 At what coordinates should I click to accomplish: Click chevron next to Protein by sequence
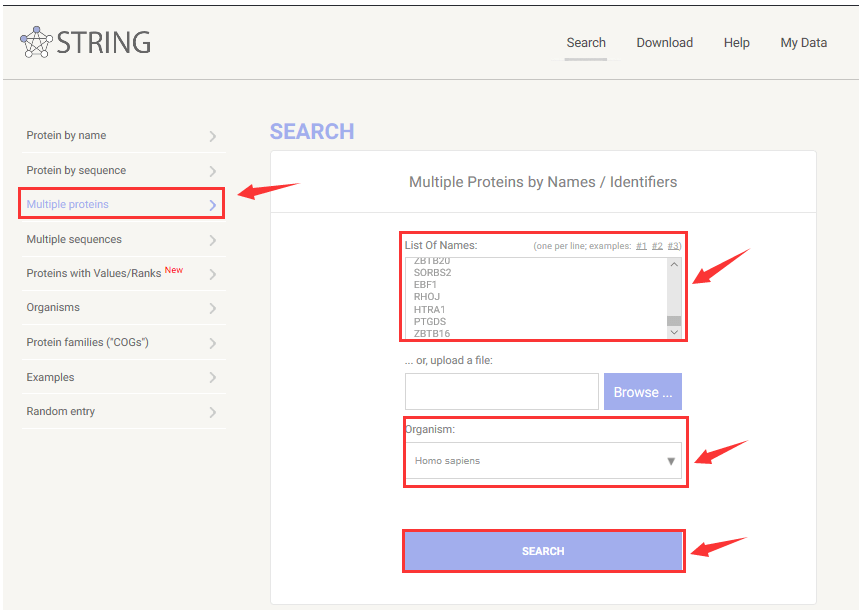pos(212,171)
